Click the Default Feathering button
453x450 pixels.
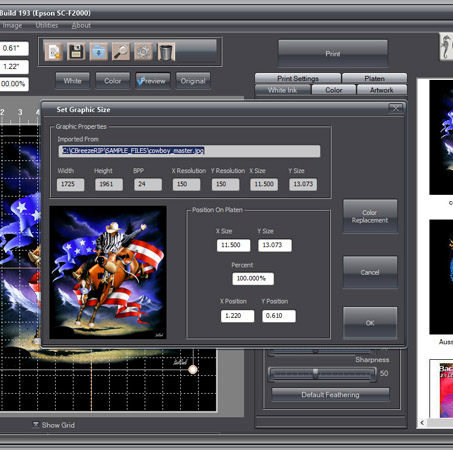[x=330, y=395]
